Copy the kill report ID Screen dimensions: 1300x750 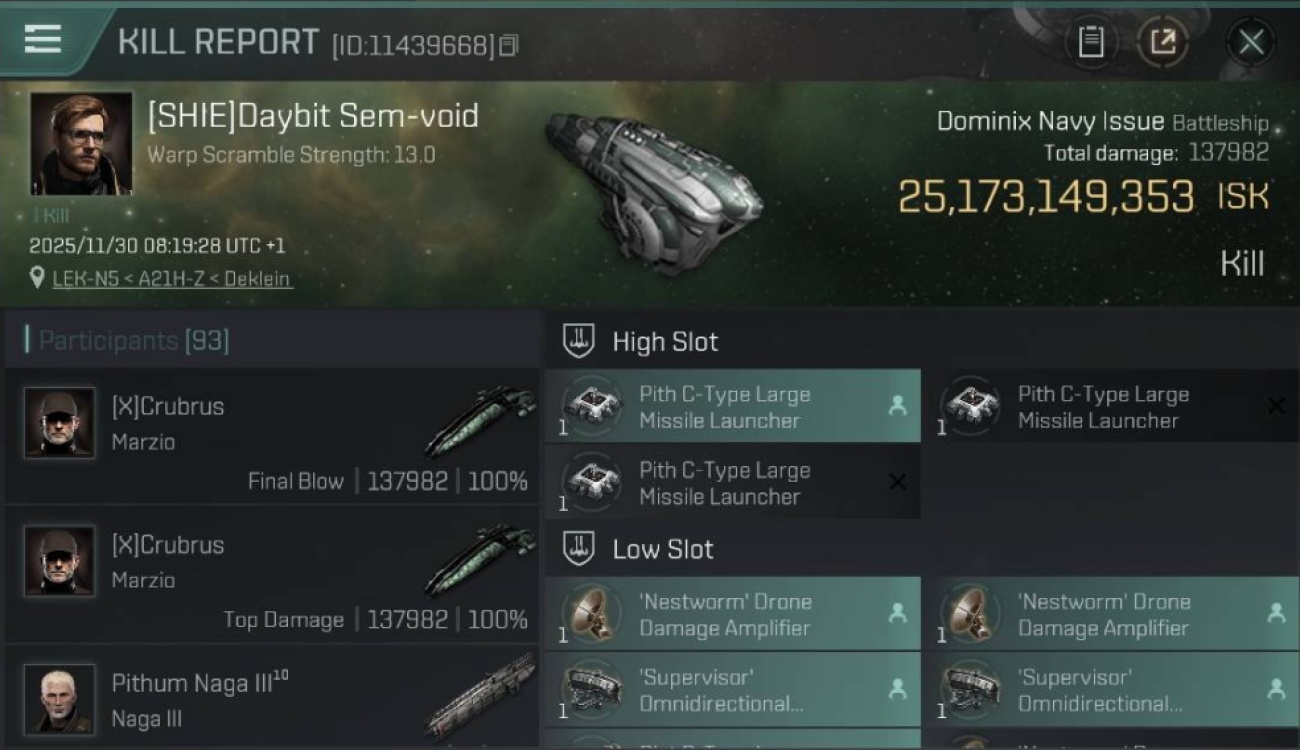click(509, 45)
